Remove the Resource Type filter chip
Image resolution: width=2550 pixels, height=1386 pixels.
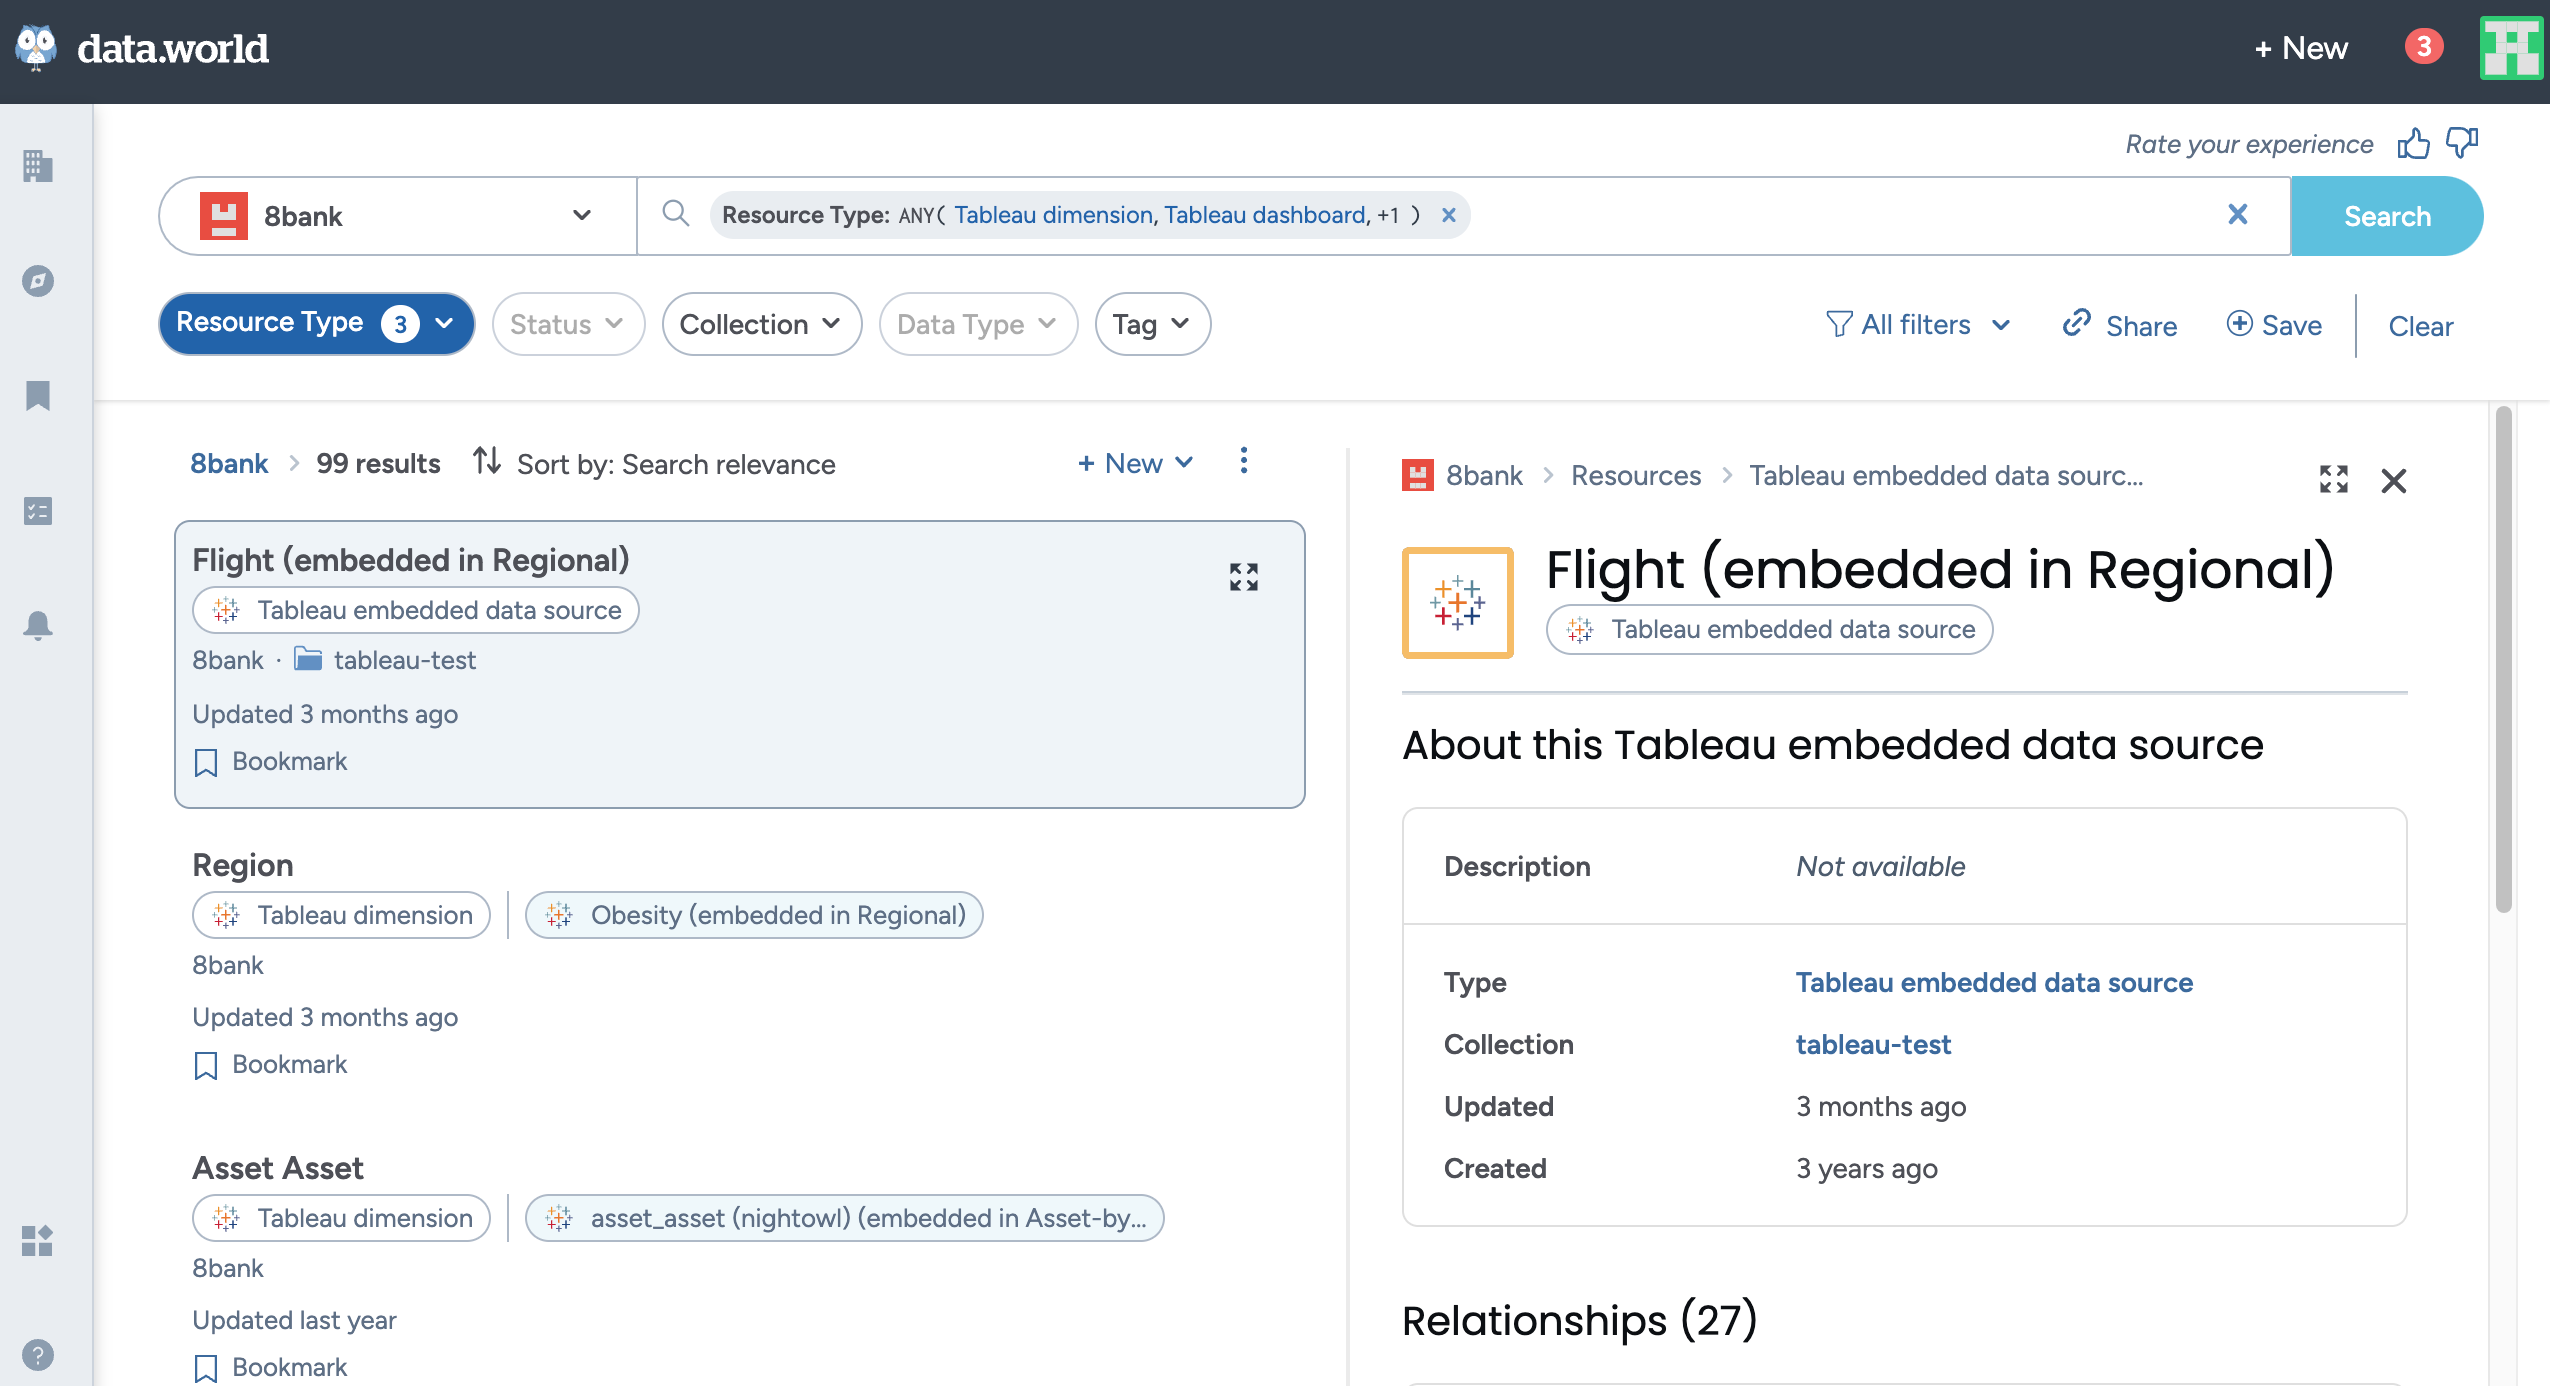click(1448, 215)
